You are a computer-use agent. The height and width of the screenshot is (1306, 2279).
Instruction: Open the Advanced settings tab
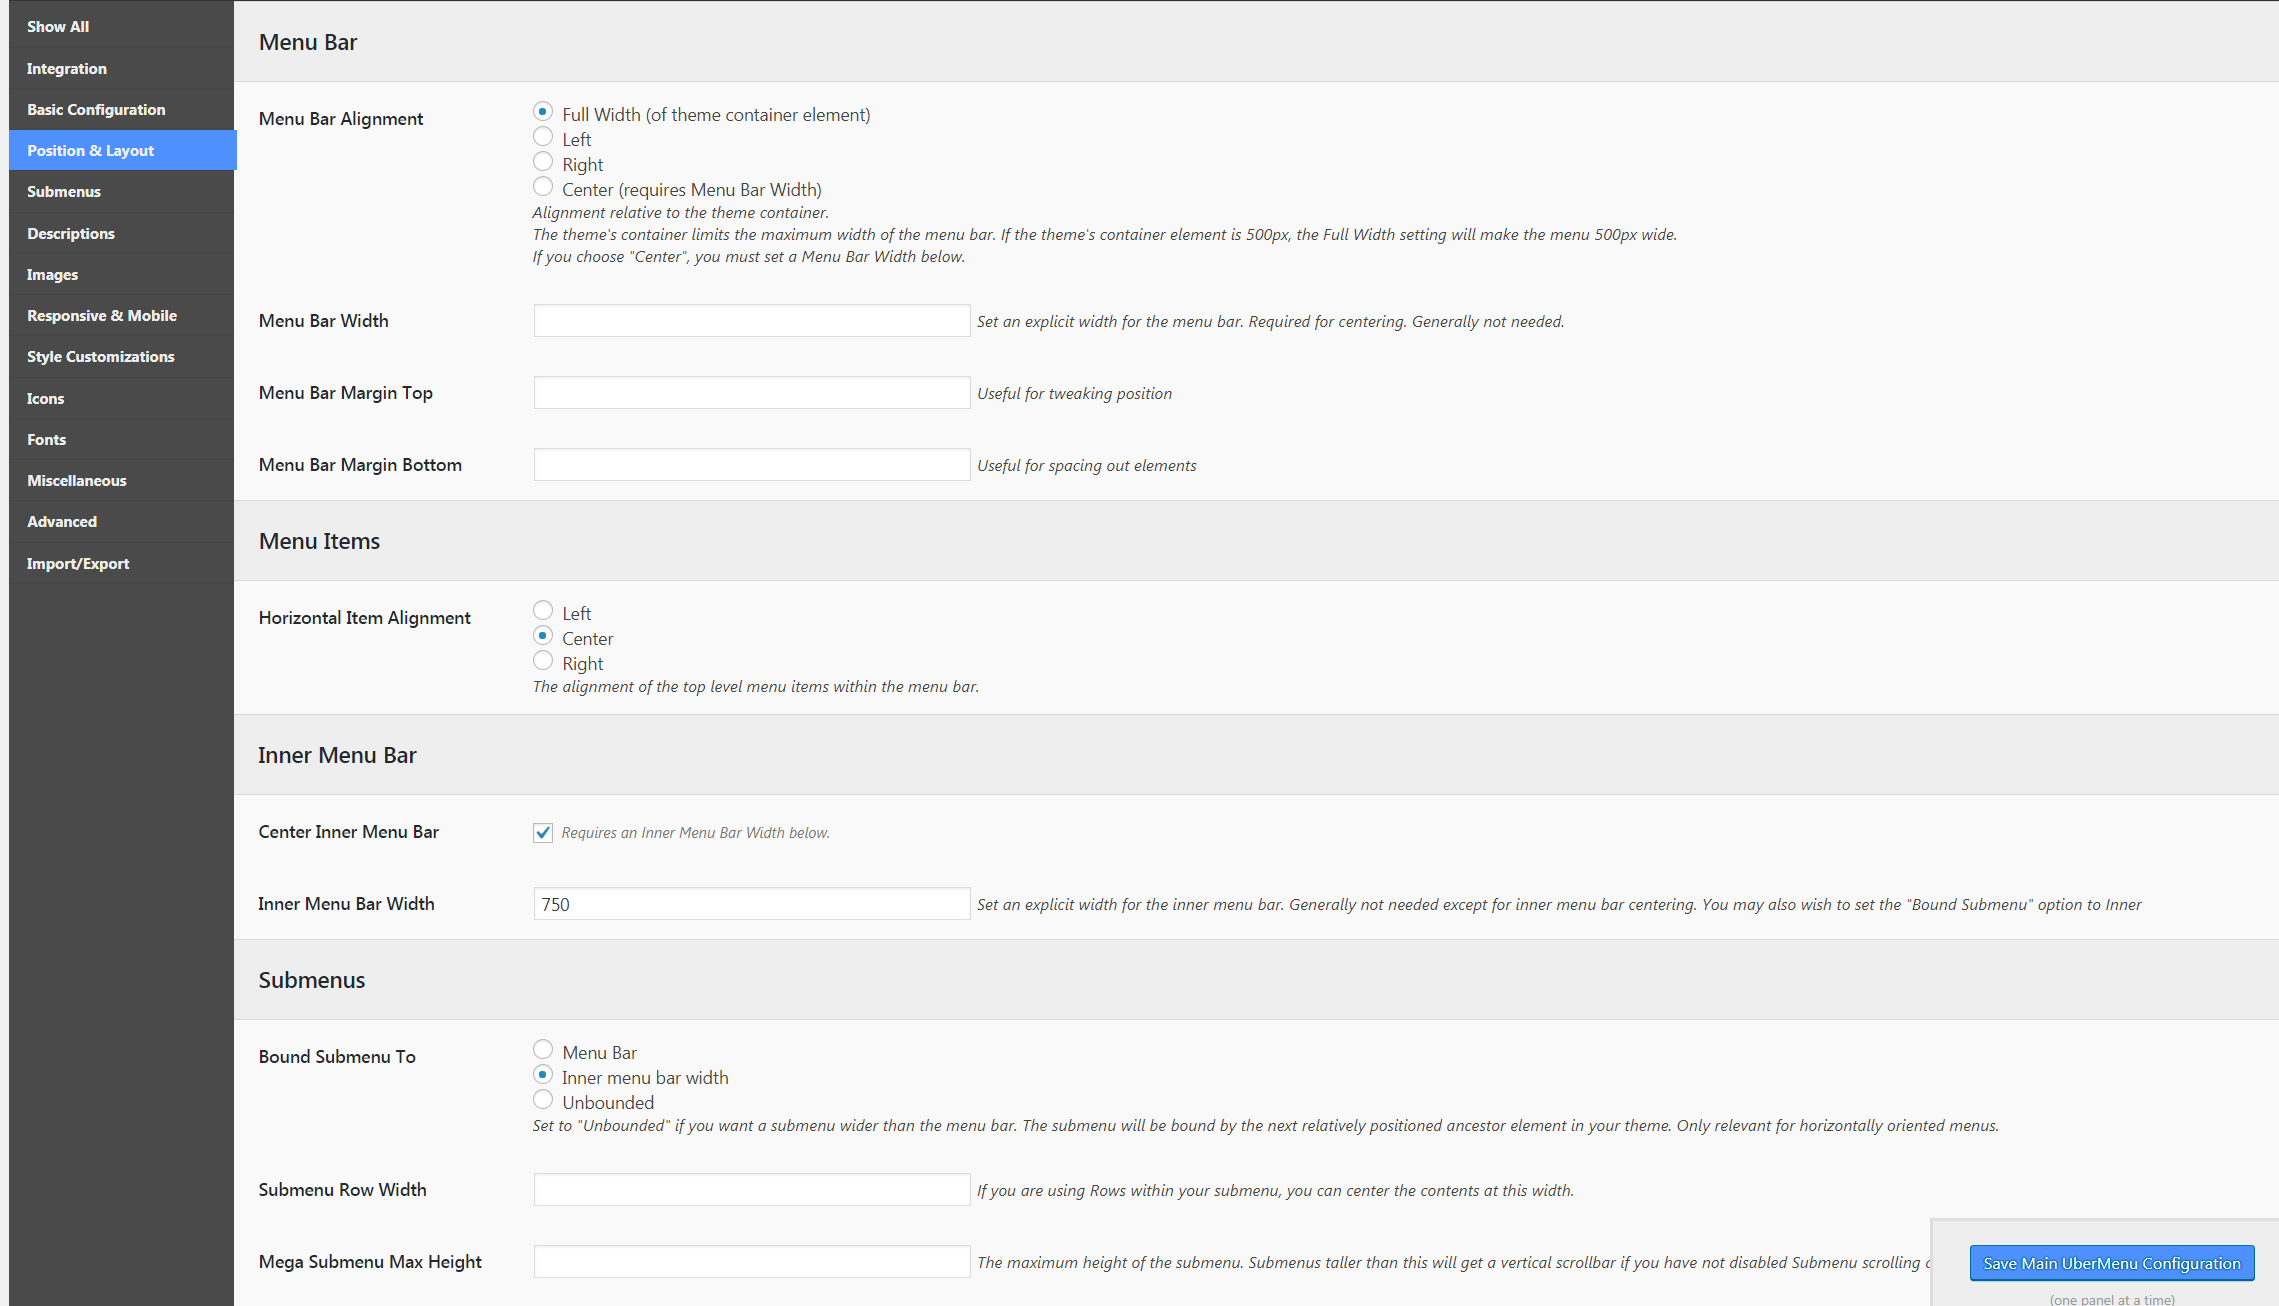[62, 522]
